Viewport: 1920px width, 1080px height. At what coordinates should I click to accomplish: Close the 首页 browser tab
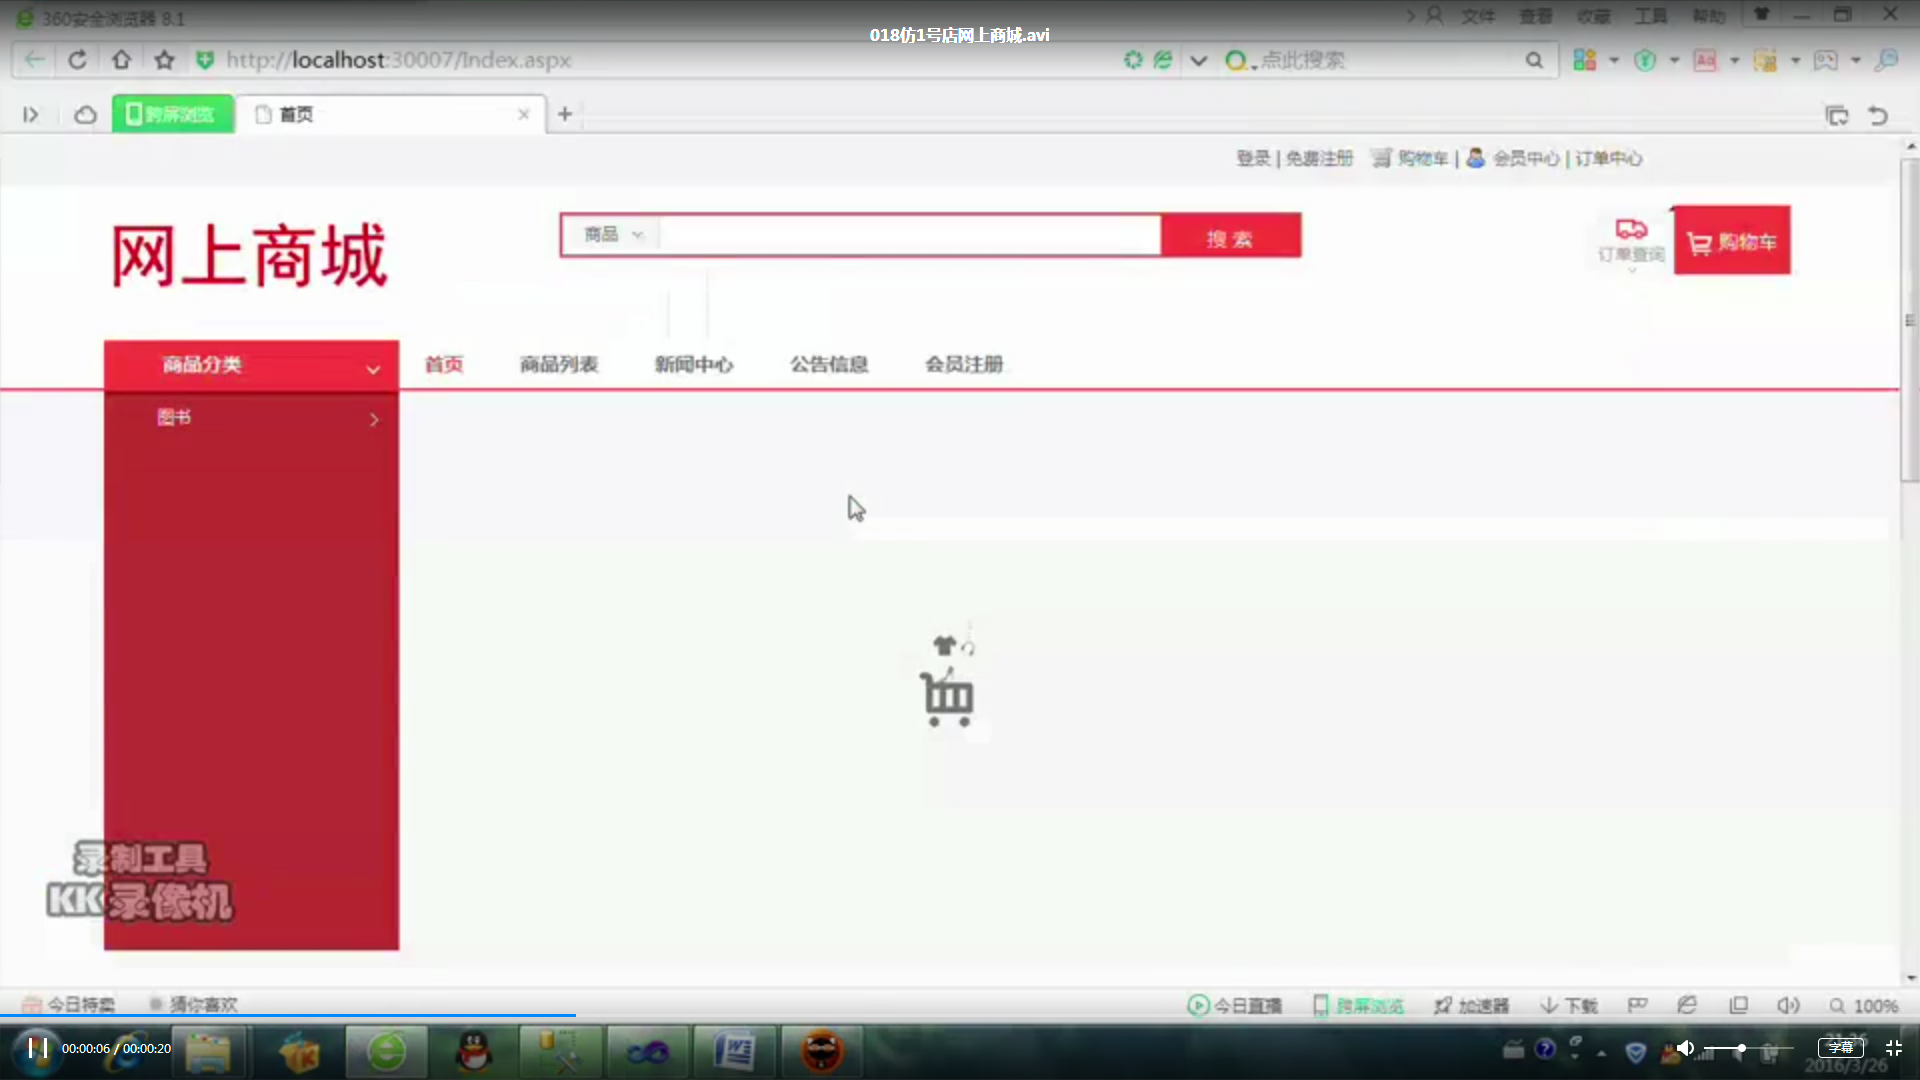click(x=523, y=114)
